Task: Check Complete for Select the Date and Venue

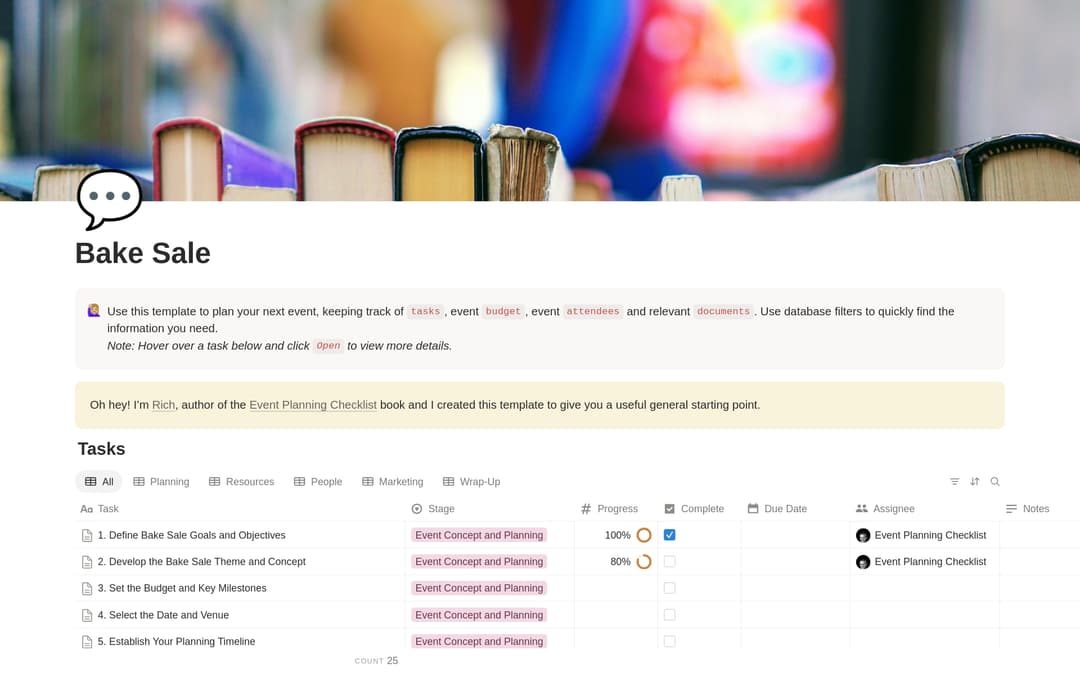Action: click(669, 615)
